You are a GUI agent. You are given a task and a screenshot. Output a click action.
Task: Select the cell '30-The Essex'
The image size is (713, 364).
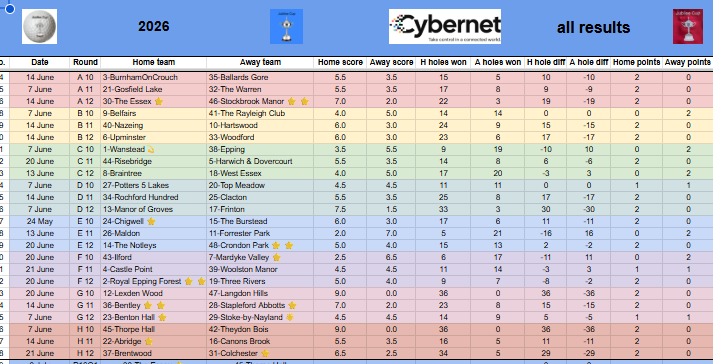pos(154,101)
